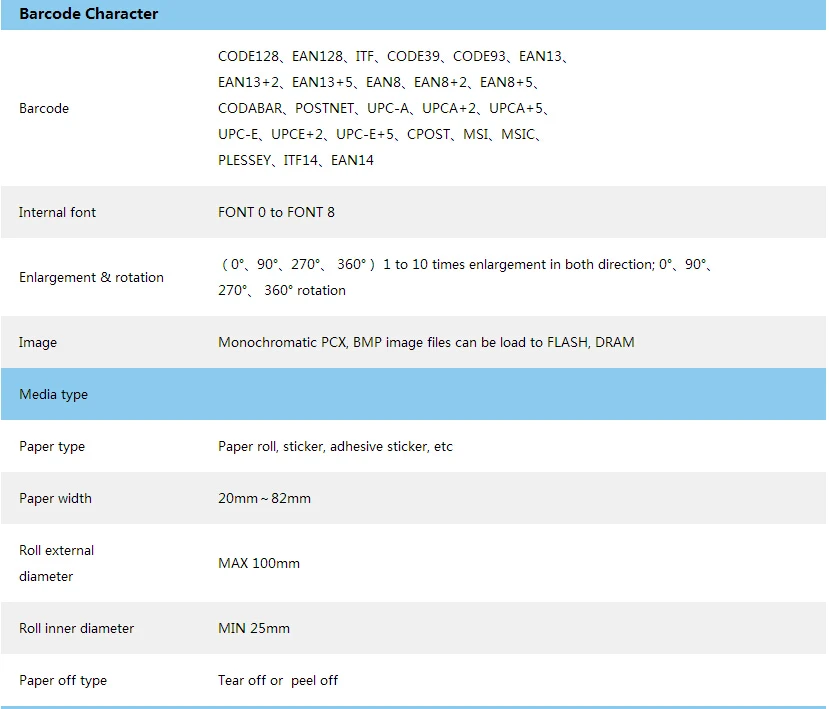Click the value 'Tear off or peel off'
This screenshot has width=829, height=709.
pyautogui.click(x=278, y=680)
